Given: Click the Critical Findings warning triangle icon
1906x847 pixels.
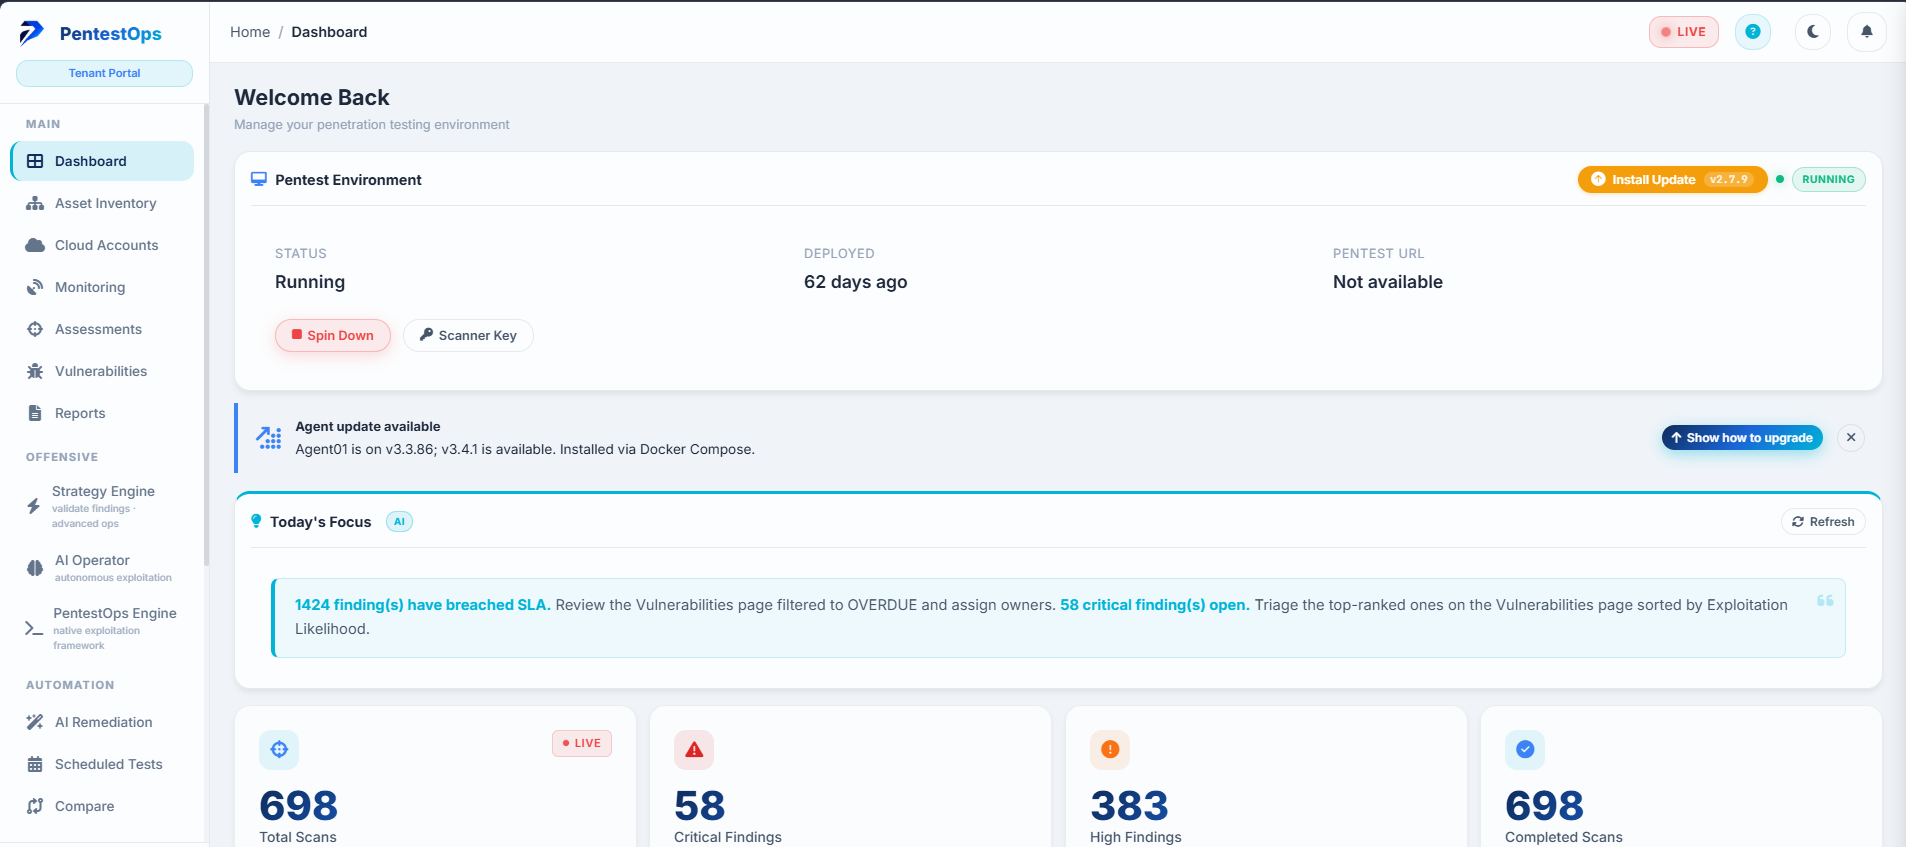Looking at the screenshot, I should coord(694,749).
